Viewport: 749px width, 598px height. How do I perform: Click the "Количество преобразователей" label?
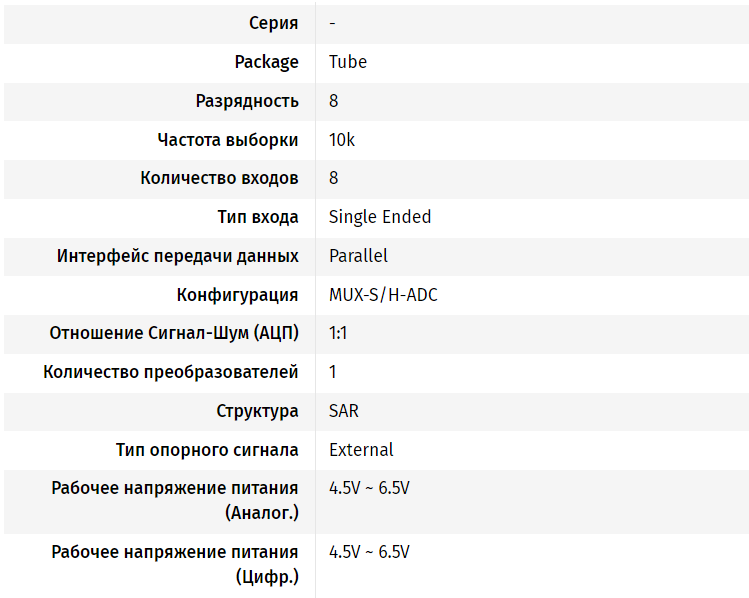pos(170,373)
